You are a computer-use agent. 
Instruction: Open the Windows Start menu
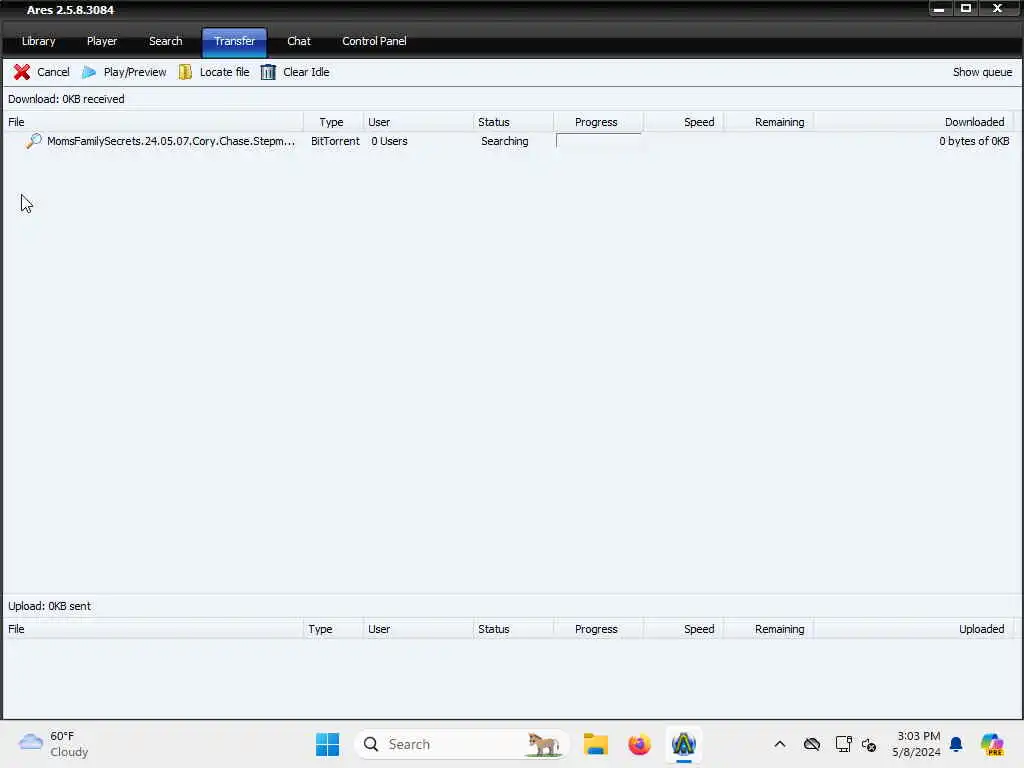[x=327, y=744]
